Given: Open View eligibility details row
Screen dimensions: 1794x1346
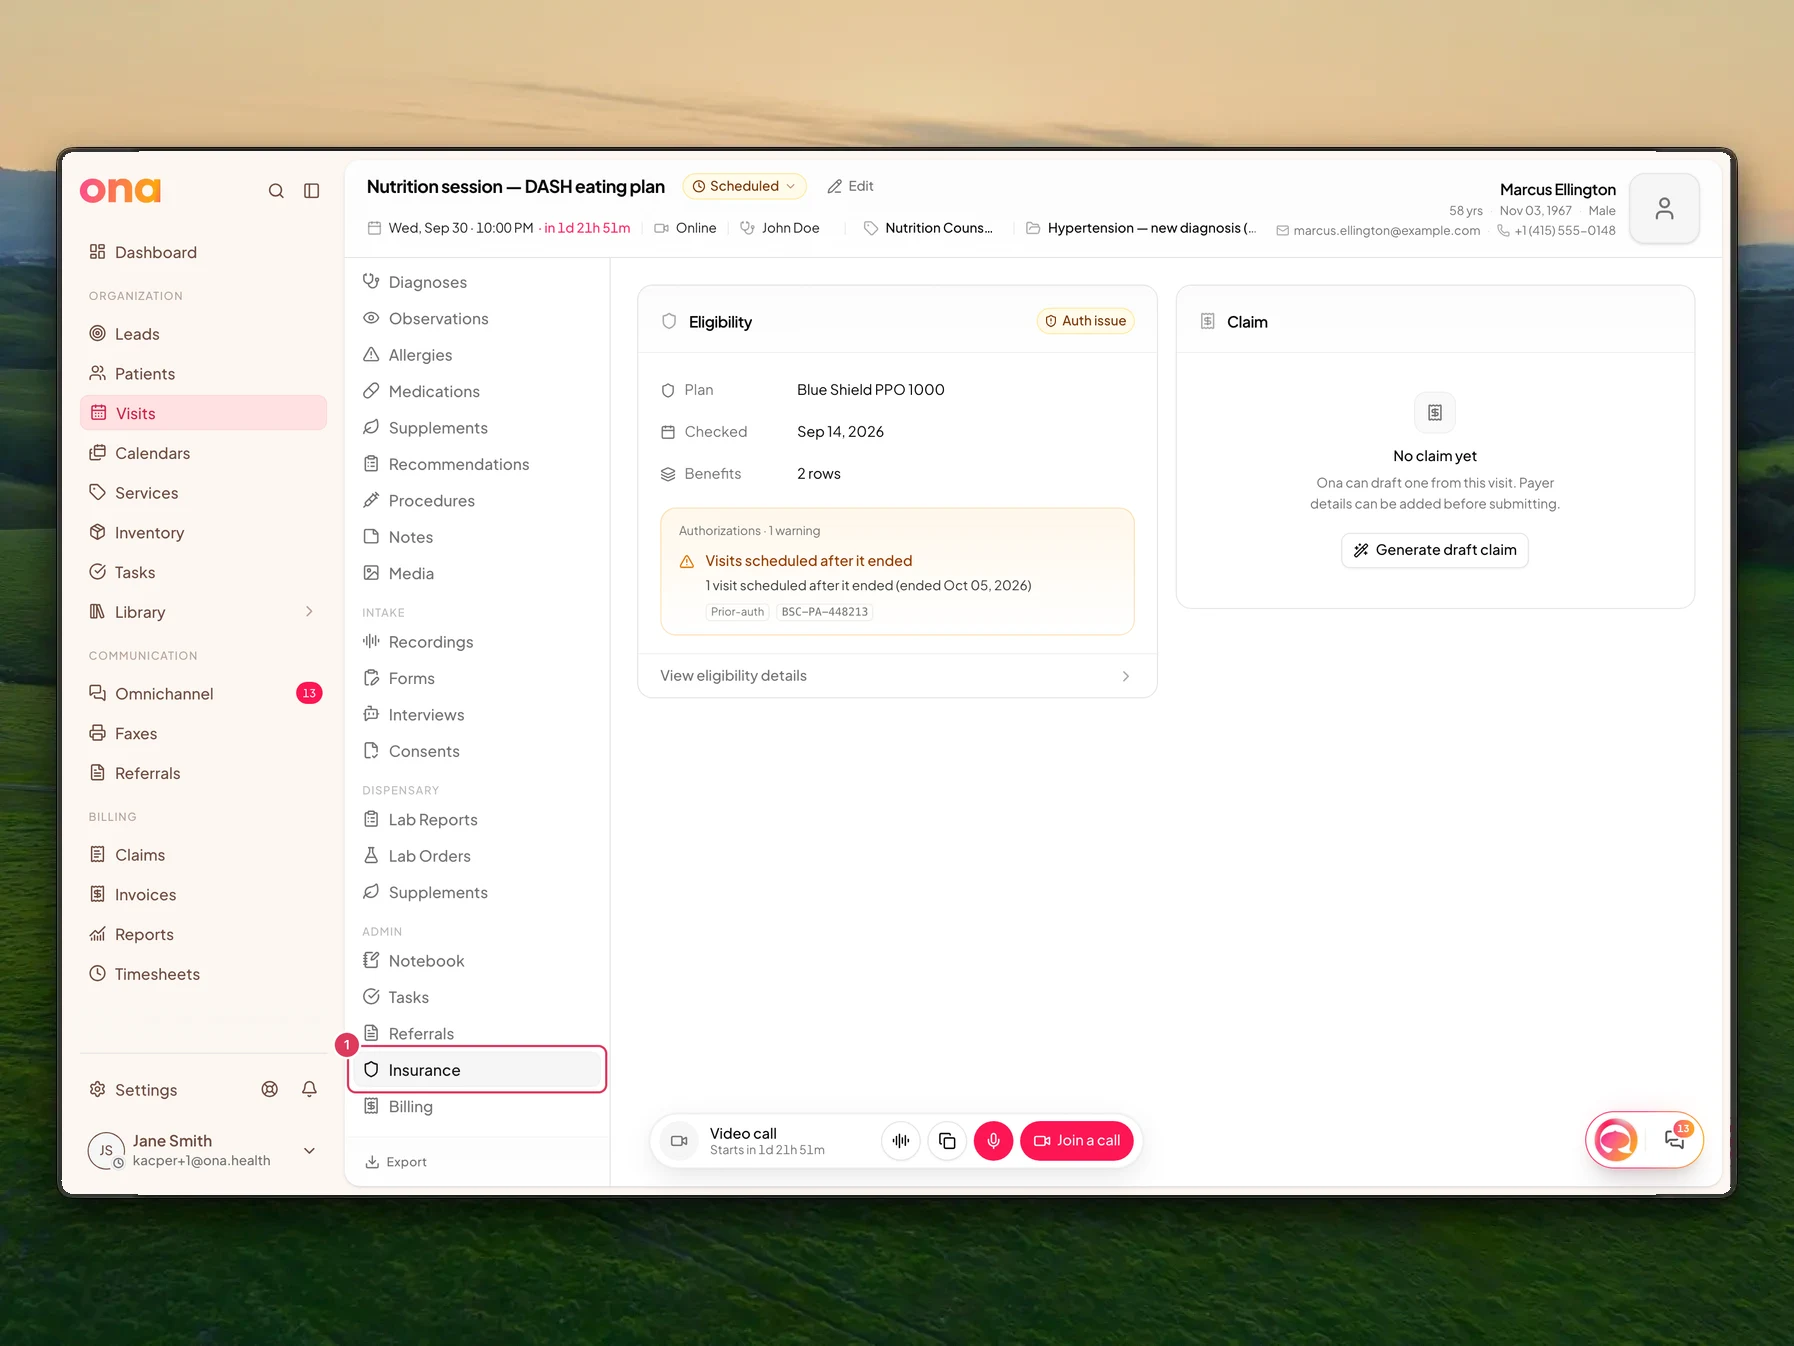Looking at the screenshot, I should [897, 676].
